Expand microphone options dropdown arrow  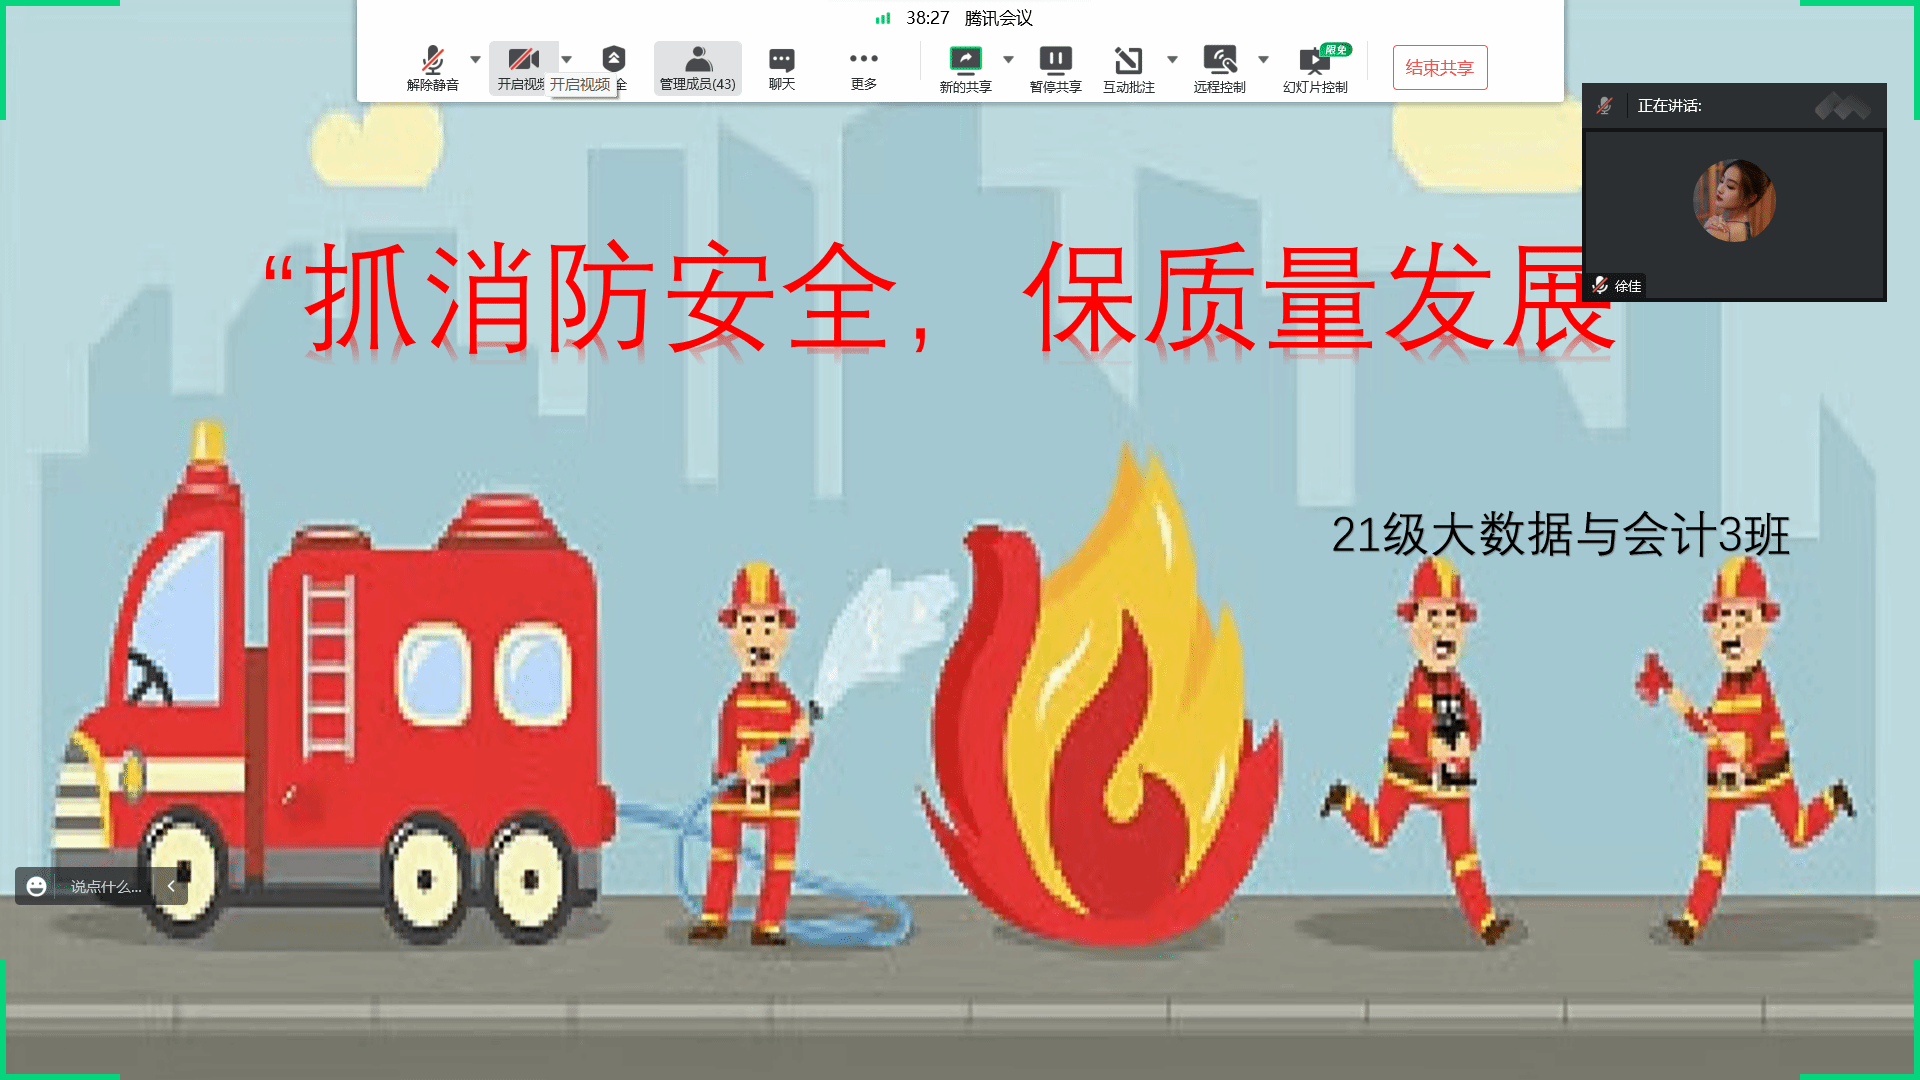[x=476, y=59]
